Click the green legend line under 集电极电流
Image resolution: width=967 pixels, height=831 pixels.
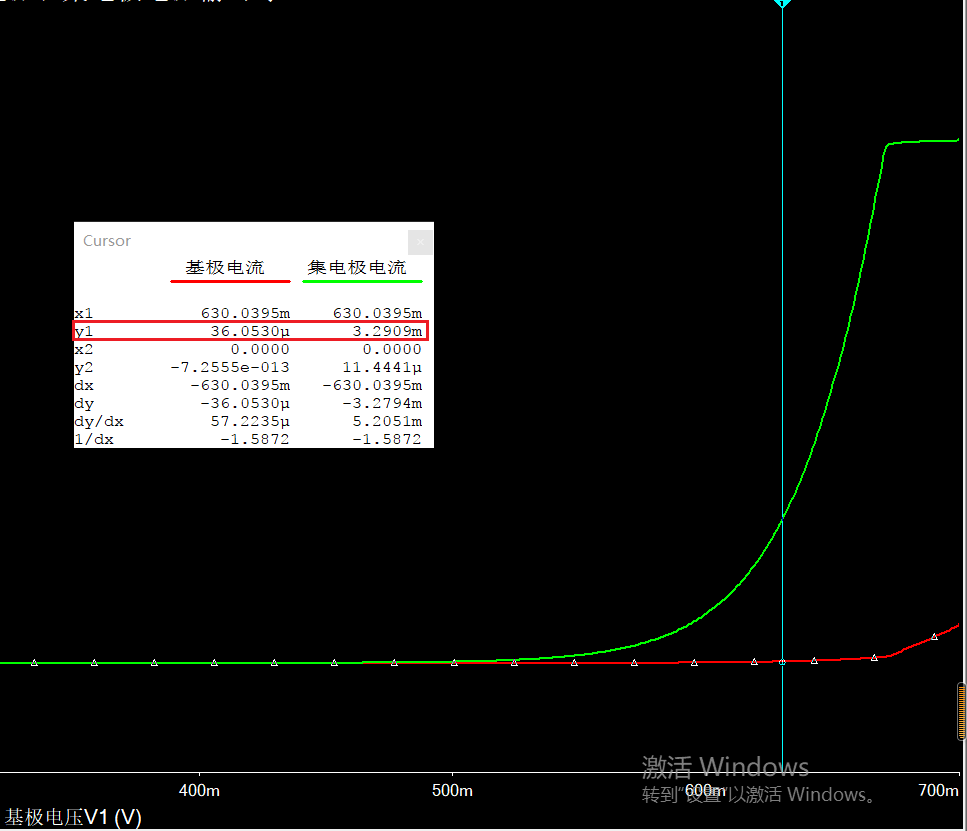point(362,281)
